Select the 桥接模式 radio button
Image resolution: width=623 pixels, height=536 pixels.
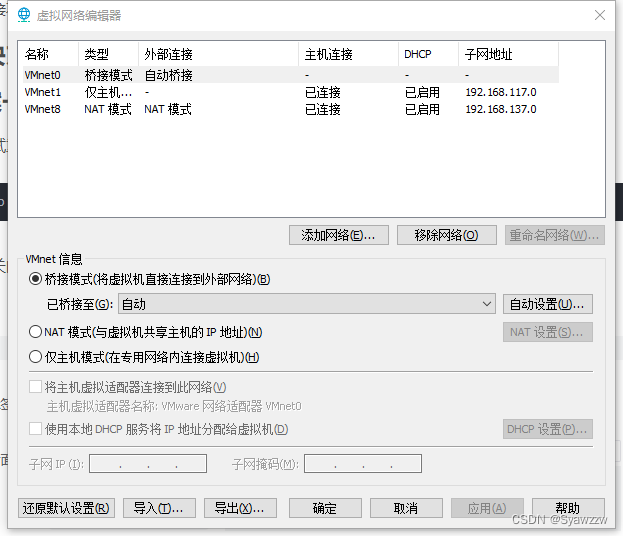[x=35, y=279]
